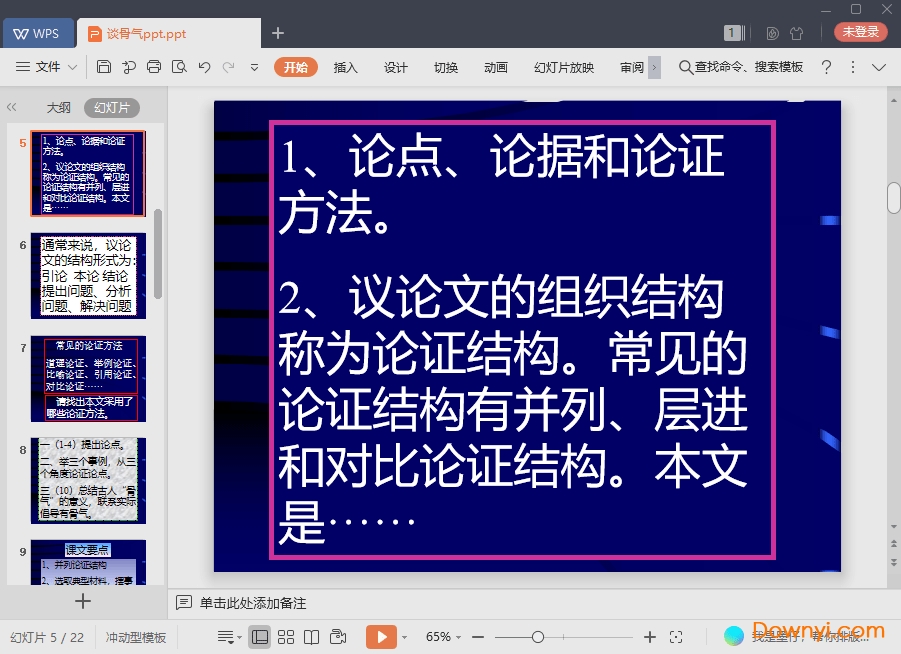Switch to the 插入 ribbon tab
Viewport: 901px width, 654px height.
tap(344, 67)
